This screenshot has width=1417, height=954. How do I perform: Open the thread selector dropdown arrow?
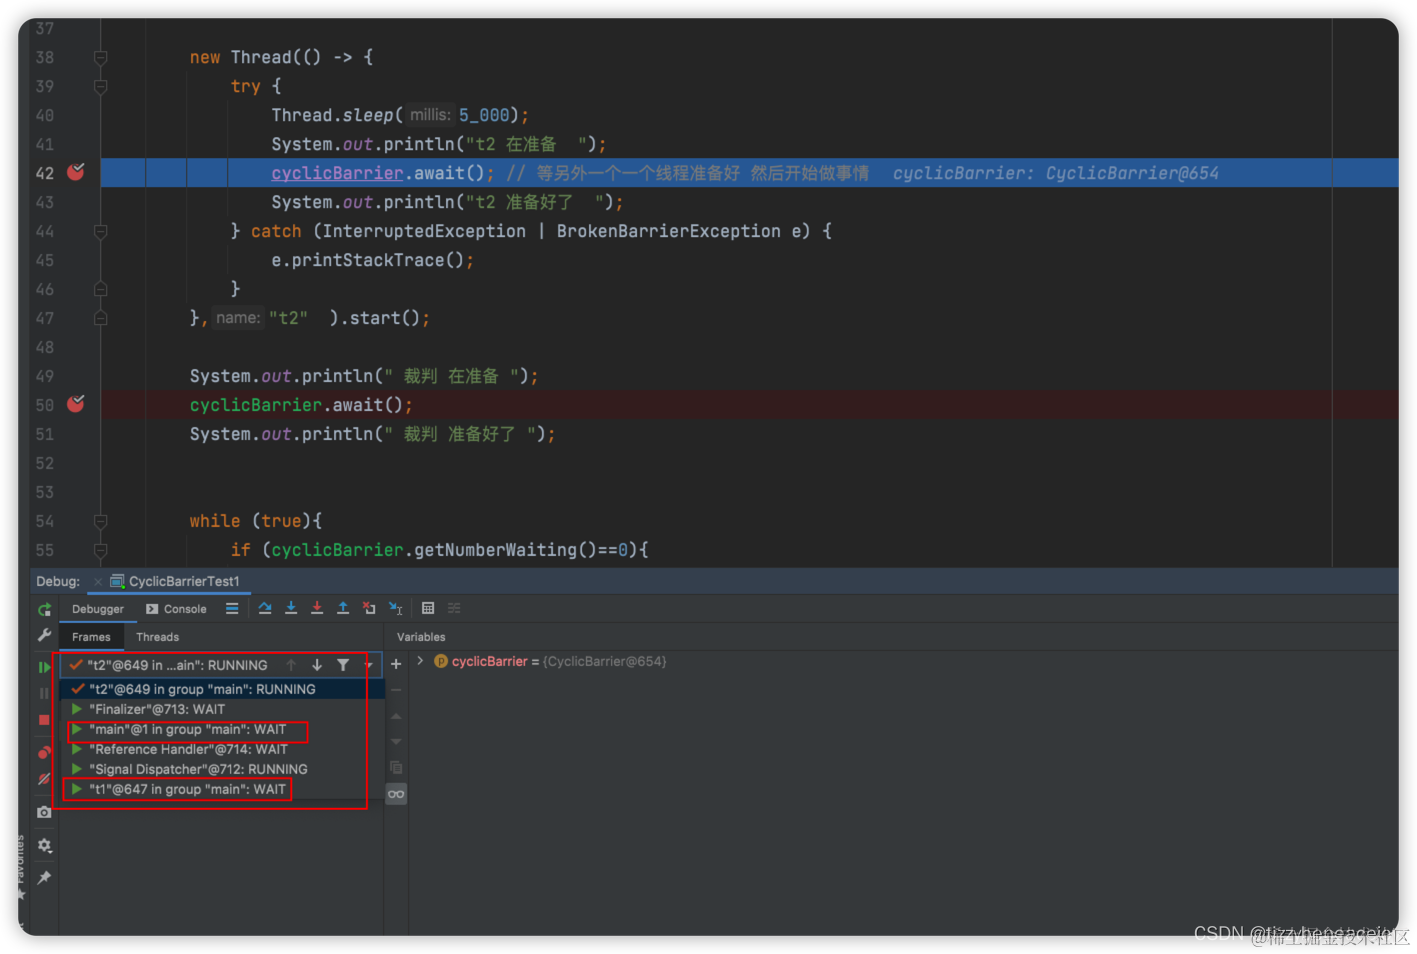369,665
